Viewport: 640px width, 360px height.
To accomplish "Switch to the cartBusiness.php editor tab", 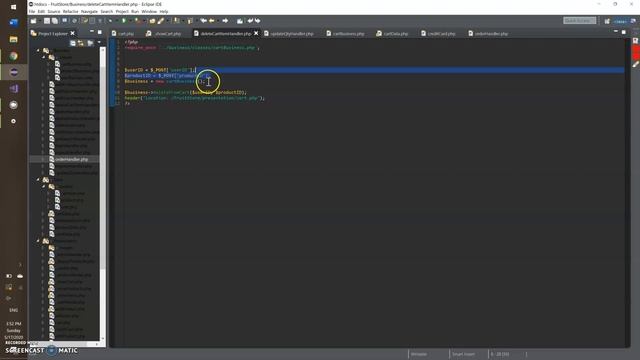I will pos(345,33).
